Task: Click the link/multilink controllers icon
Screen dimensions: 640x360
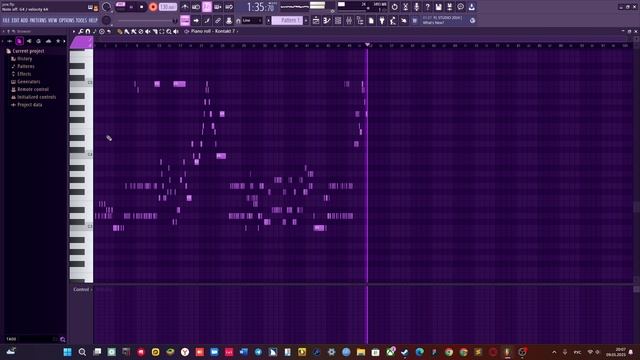Action: click(x=218, y=20)
